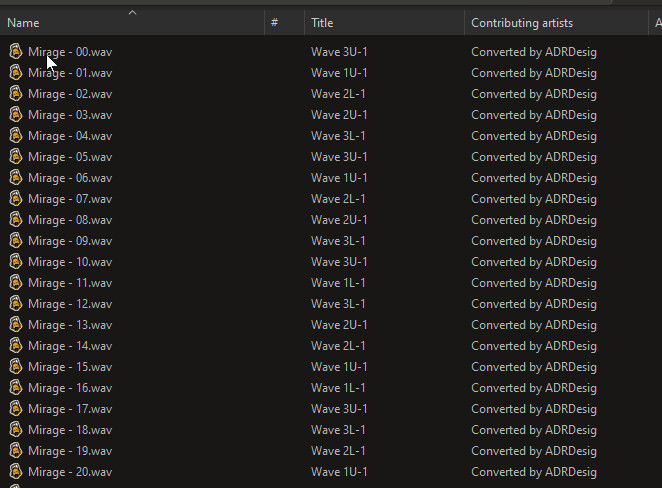Click the file icon for Mirage - 13.wav
The image size is (662, 488).
16,325
